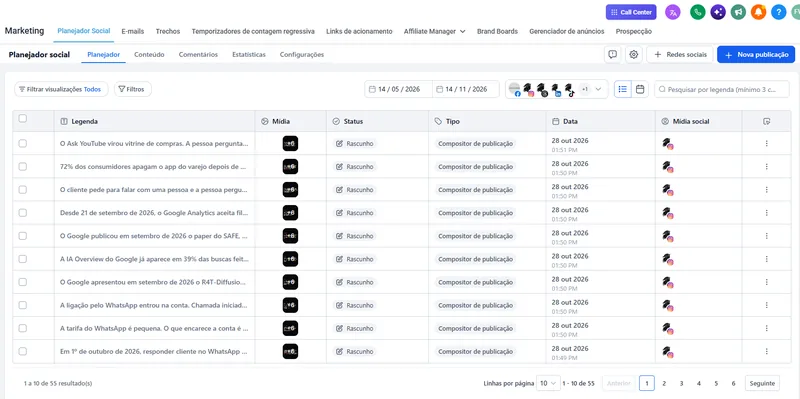
Task: Open start date picker 14 / 05 / 2026
Action: [398, 89]
